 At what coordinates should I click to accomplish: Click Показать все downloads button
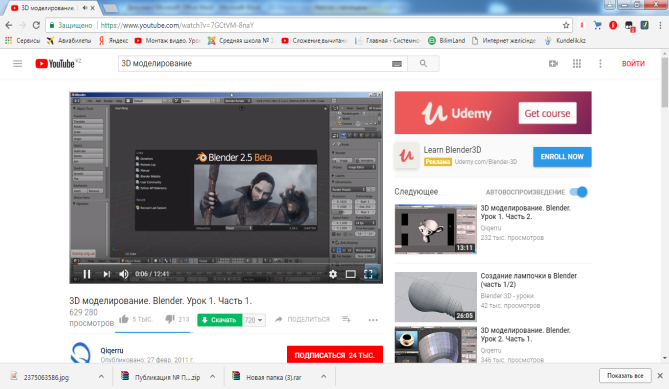point(625,376)
